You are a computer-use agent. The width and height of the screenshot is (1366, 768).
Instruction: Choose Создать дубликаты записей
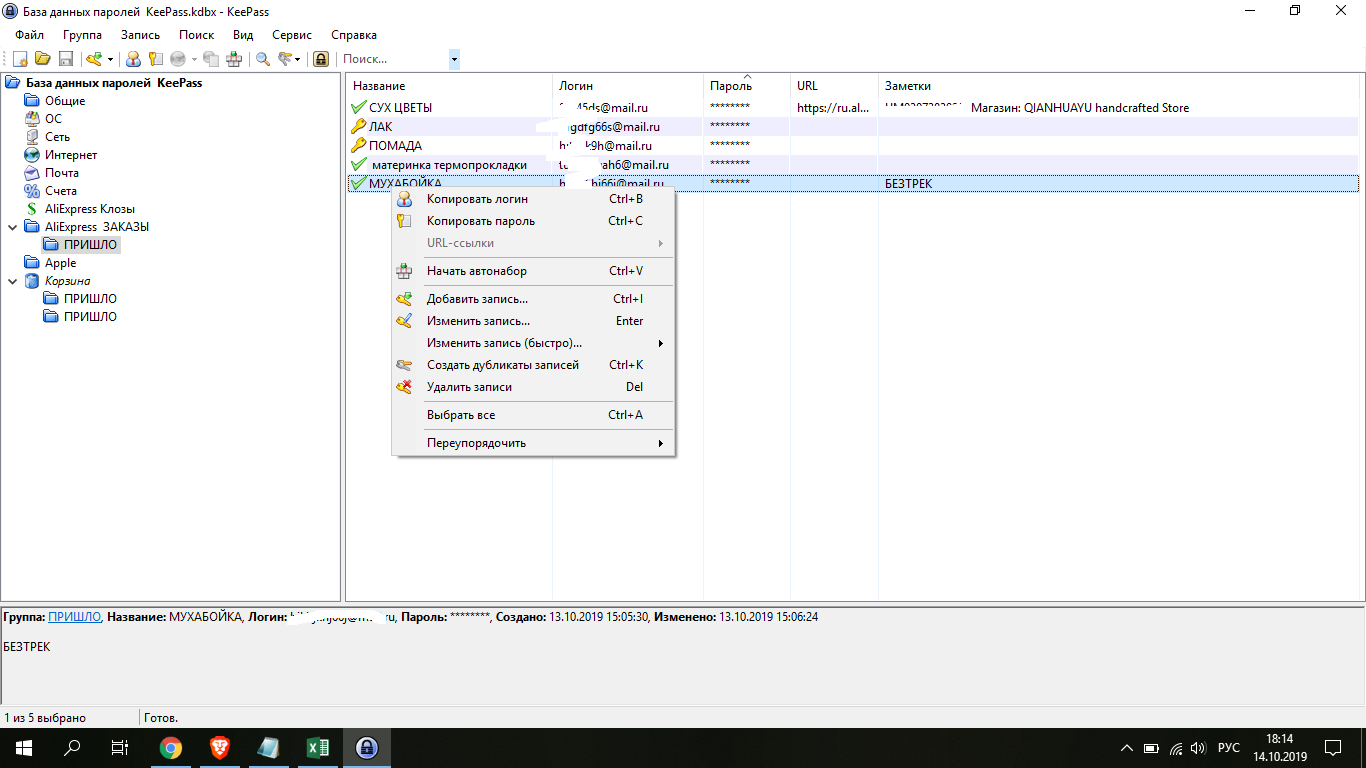533,365
